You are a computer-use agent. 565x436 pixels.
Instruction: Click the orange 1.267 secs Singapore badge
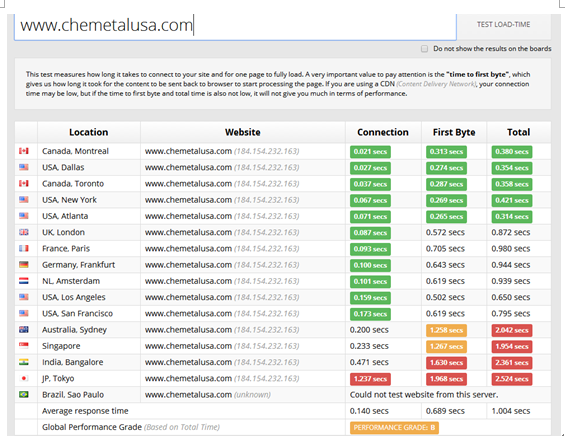[446, 346]
